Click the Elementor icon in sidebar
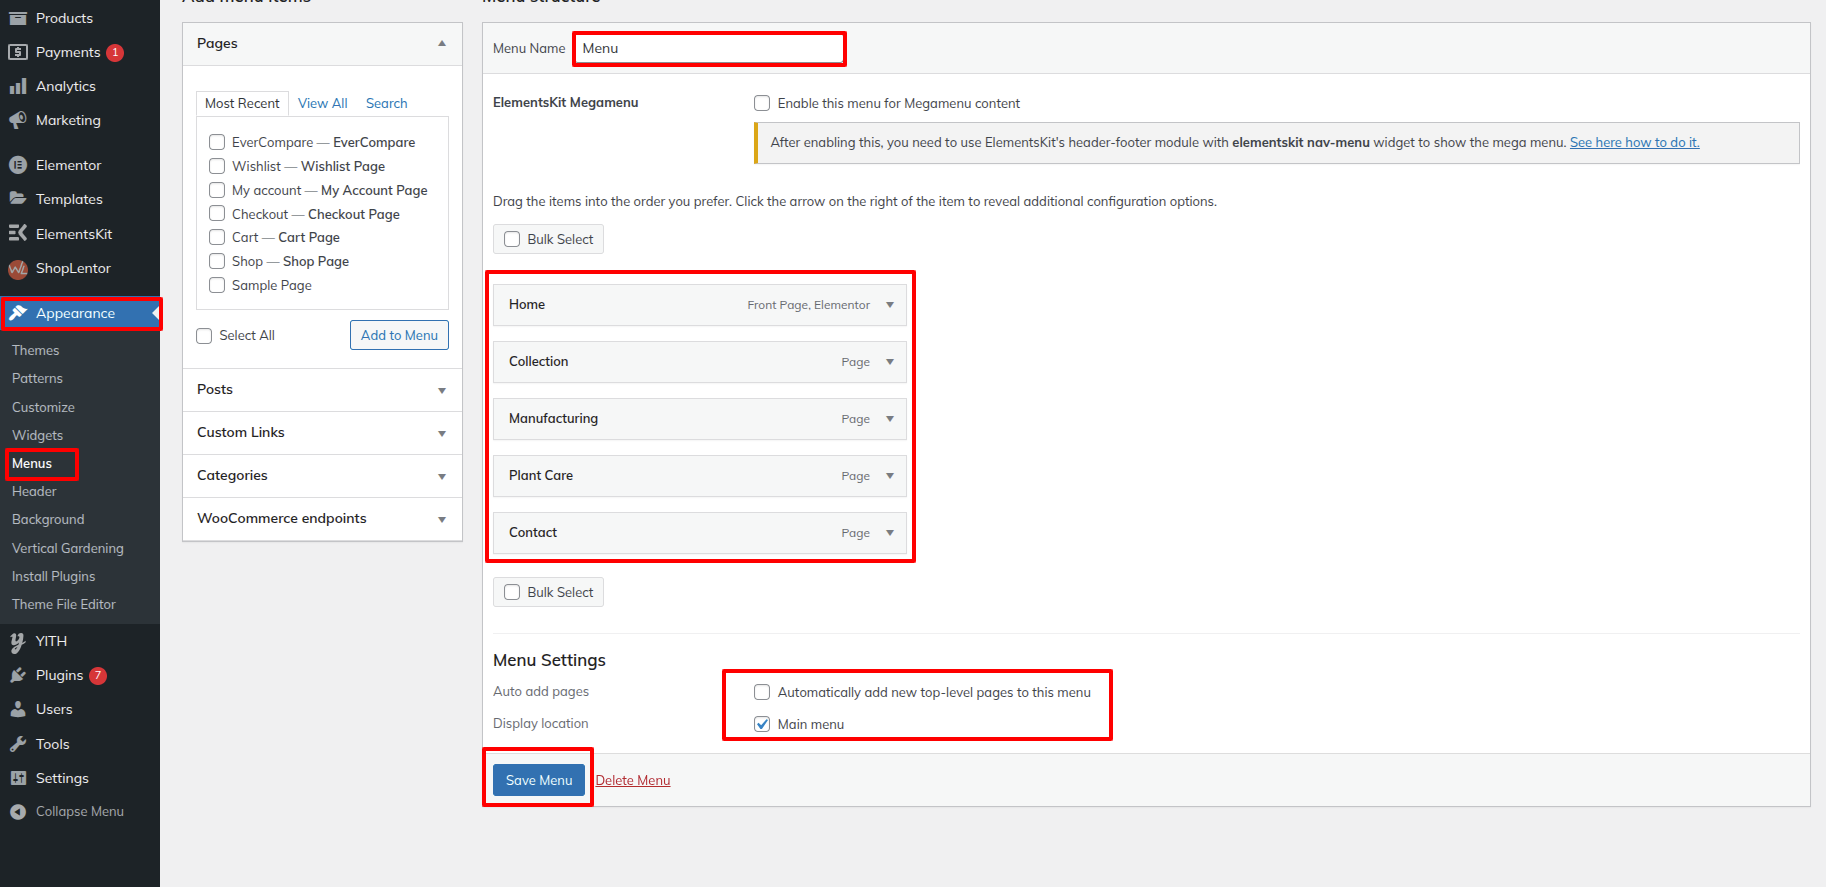This screenshot has height=887, width=1826. pos(17,165)
